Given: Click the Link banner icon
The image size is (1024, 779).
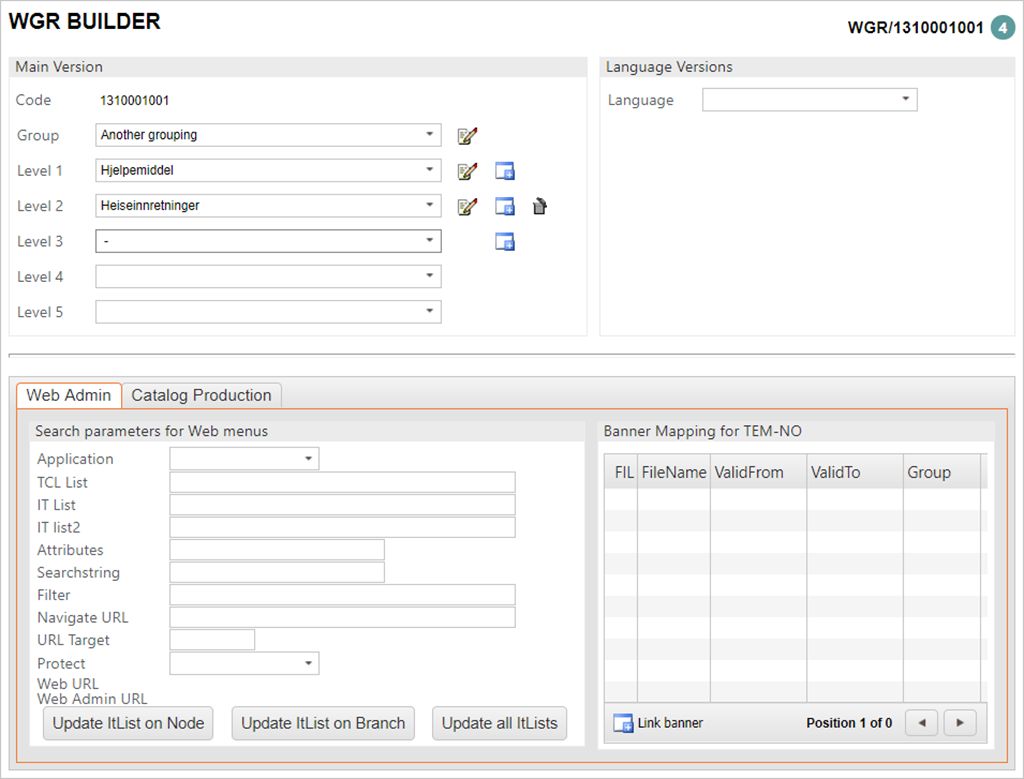Looking at the screenshot, I should click(623, 723).
